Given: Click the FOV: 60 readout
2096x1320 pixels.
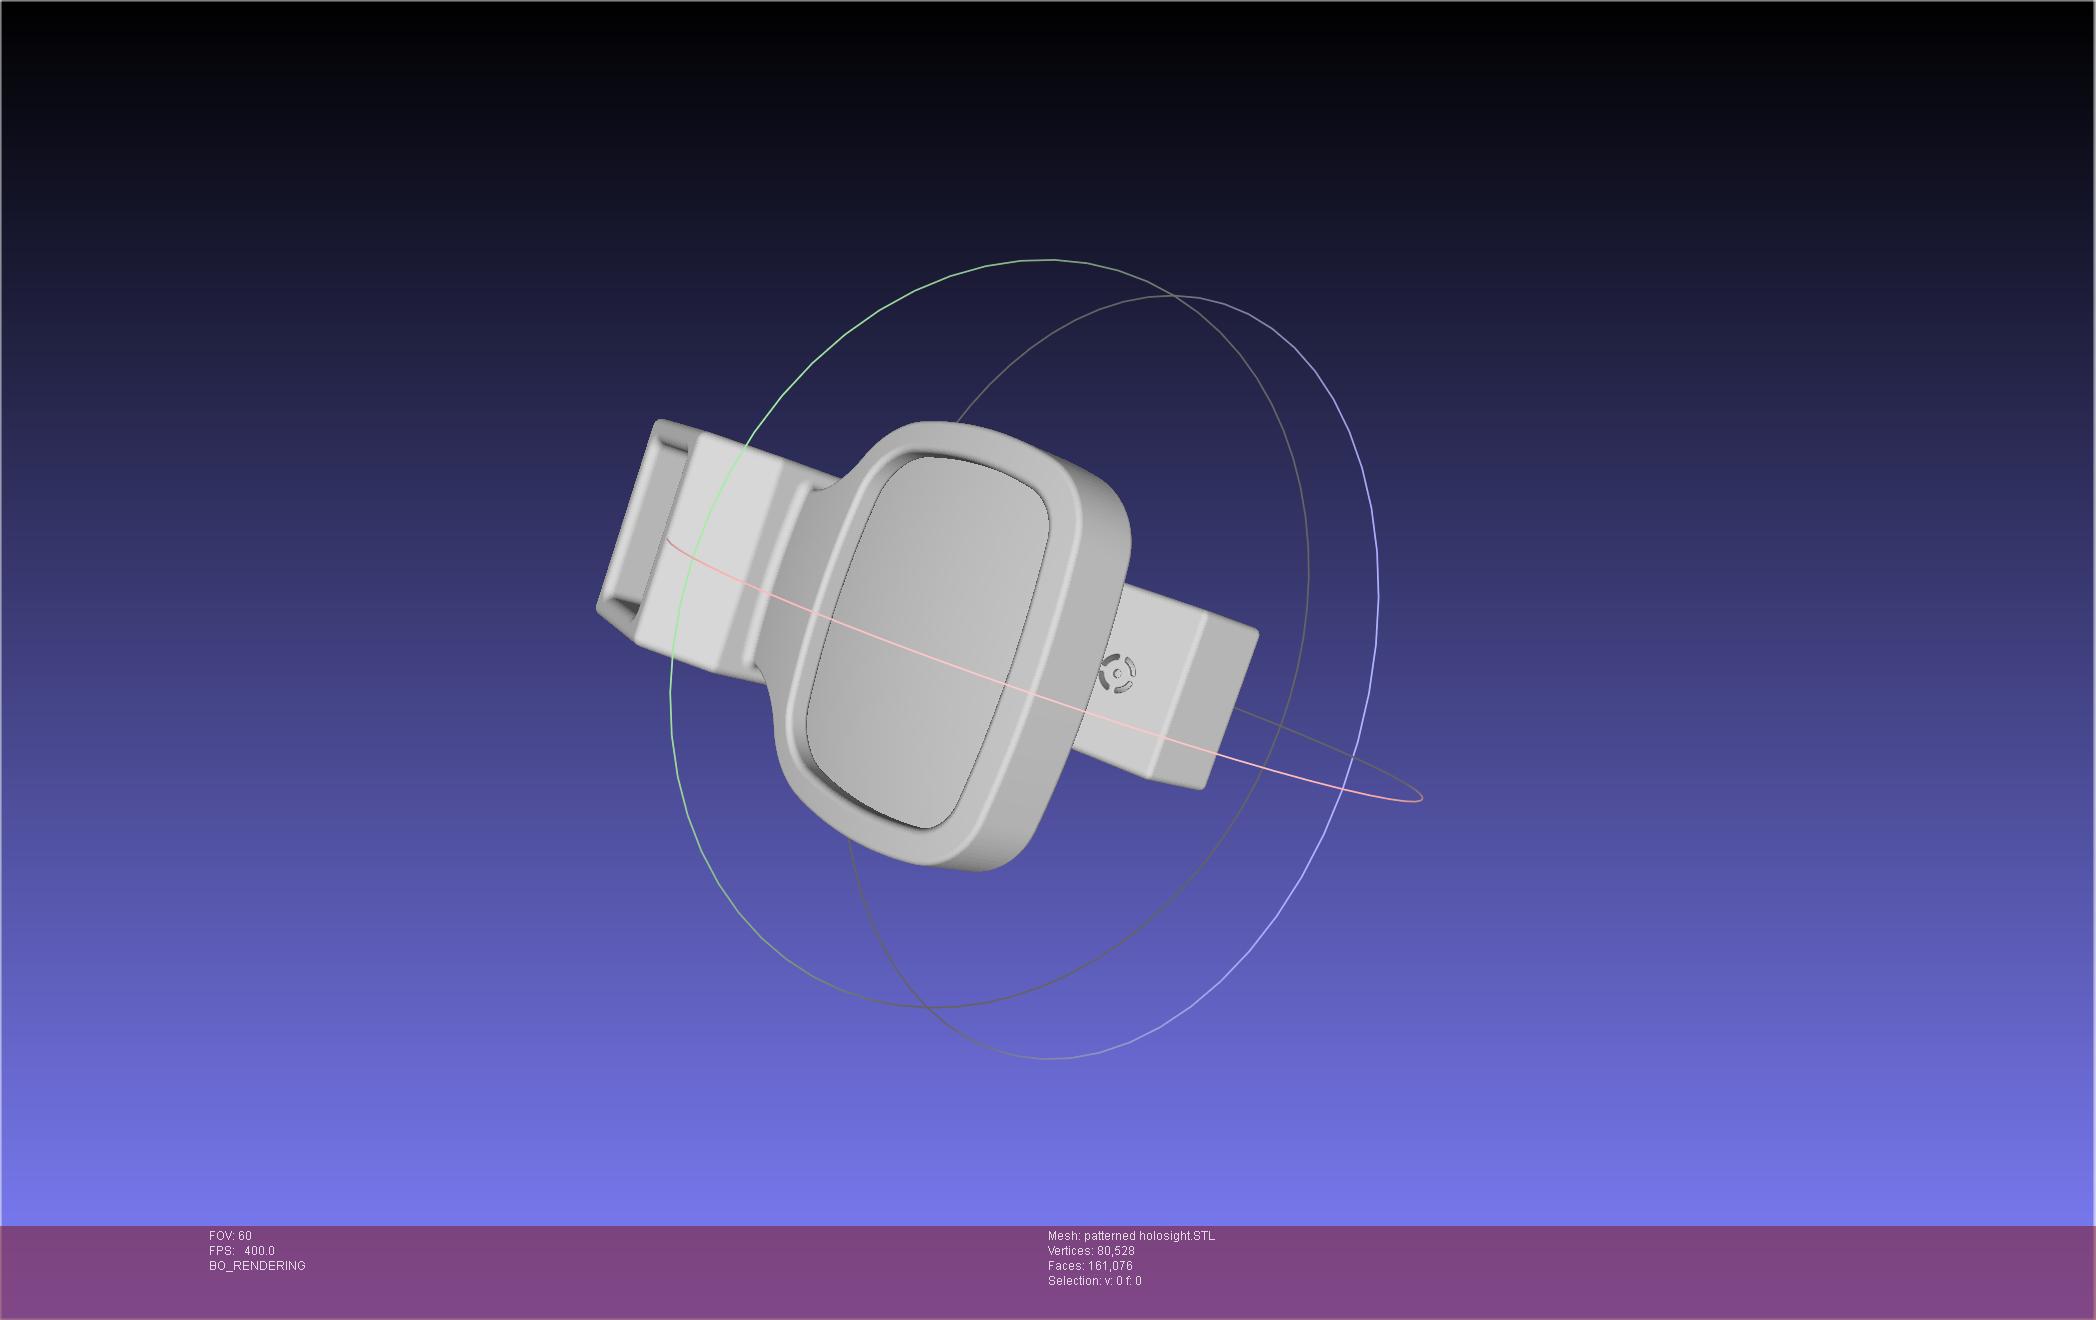Looking at the screenshot, I should point(230,1236).
